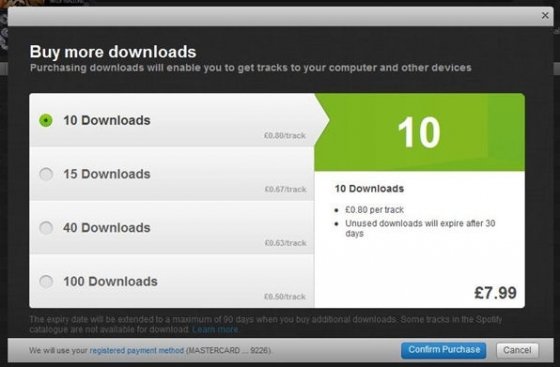Image resolution: width=560 pixels, height=367 pixels.
Task: Cancel the download purchase dialog
Action: click(517, 350)
